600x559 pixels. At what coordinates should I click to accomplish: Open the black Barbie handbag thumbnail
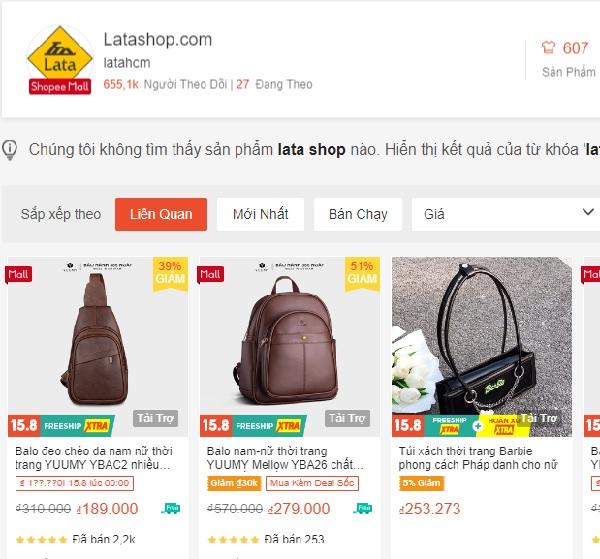482,347
